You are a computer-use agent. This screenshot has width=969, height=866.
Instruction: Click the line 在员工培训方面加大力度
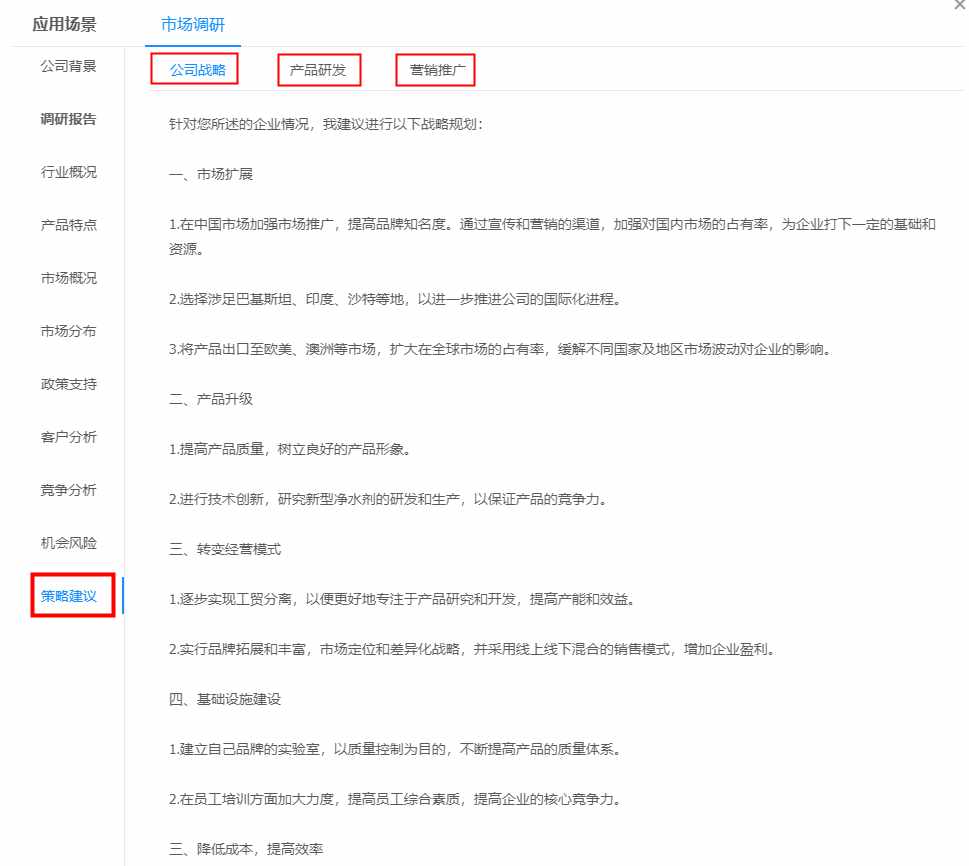tap(395, 799)
